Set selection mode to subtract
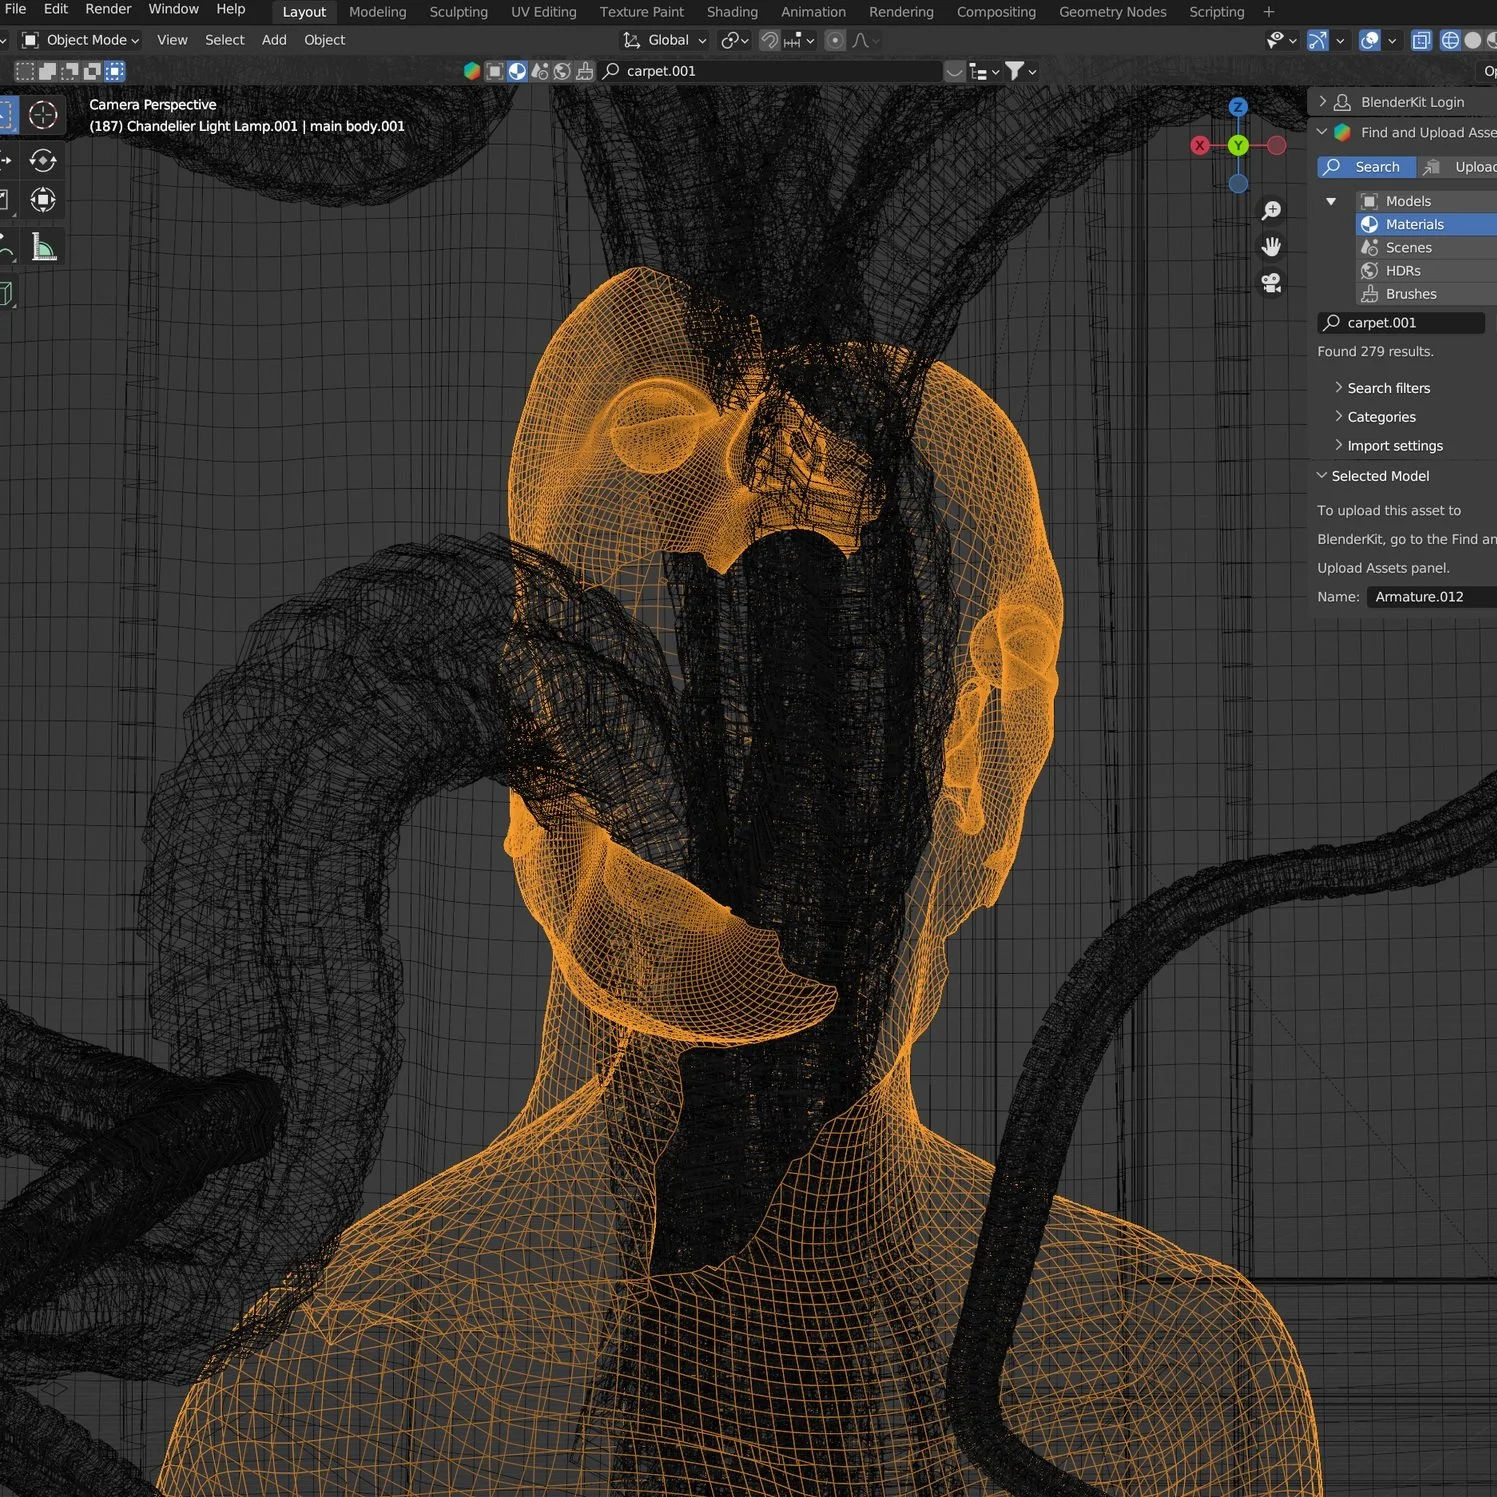1497x1497 pixels. point(70,71)
